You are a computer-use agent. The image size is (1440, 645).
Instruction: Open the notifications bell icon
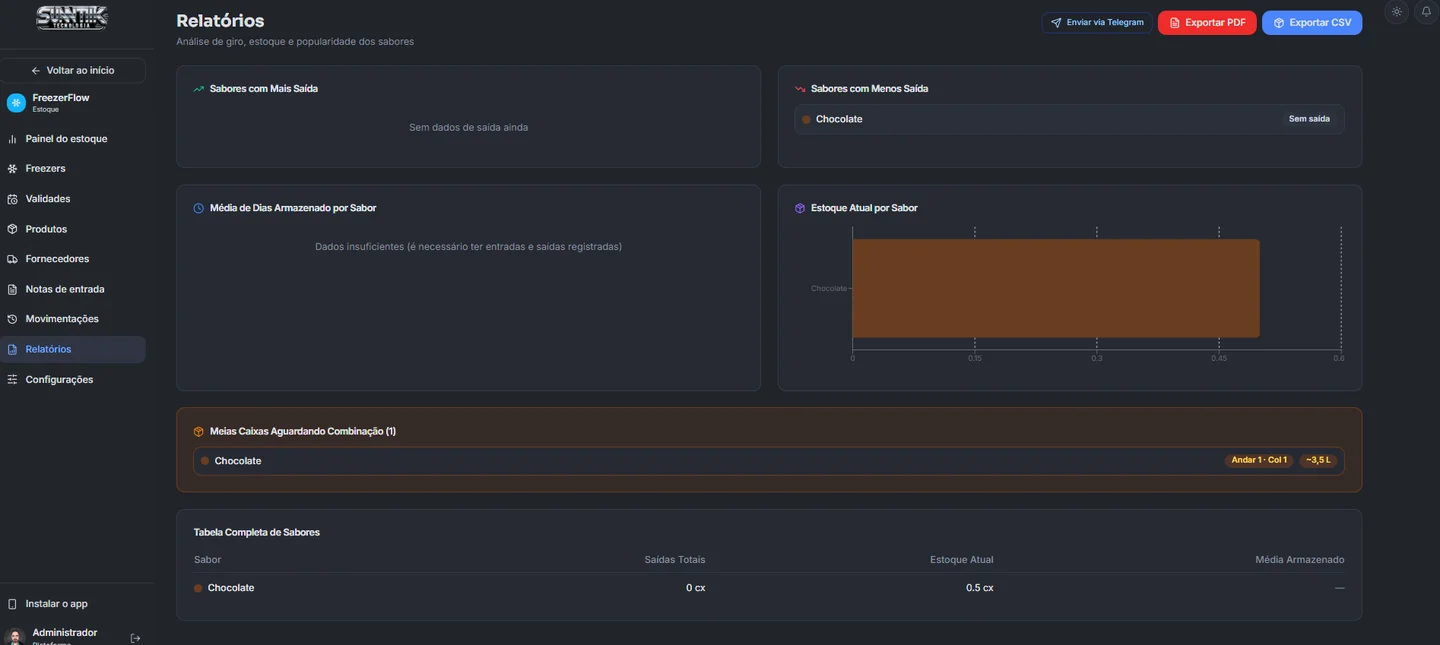1427,12
